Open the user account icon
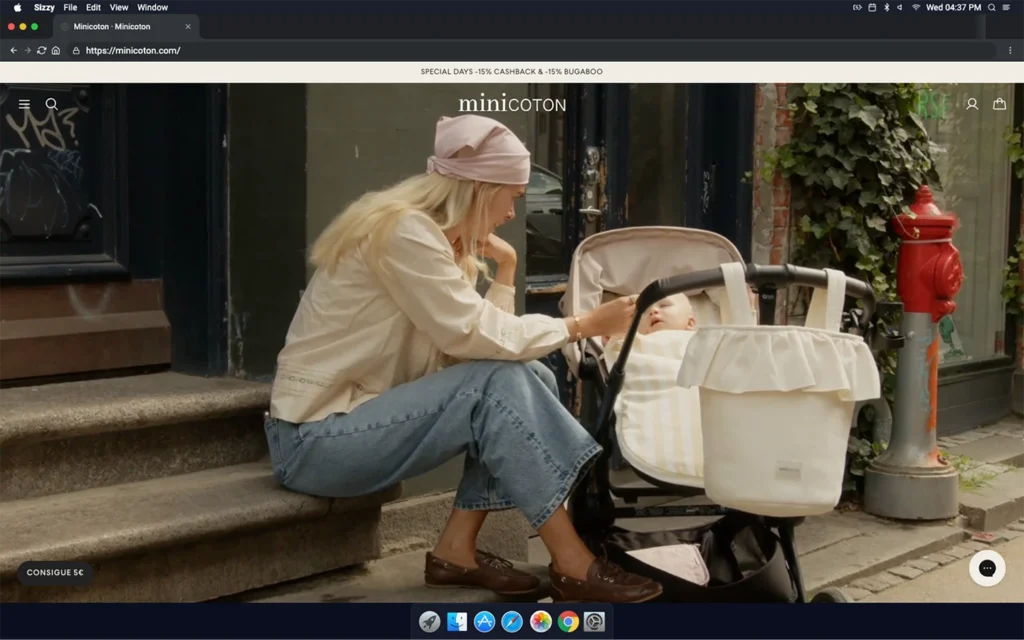This screenshot has height=640, width=1024. click(971, 104)
